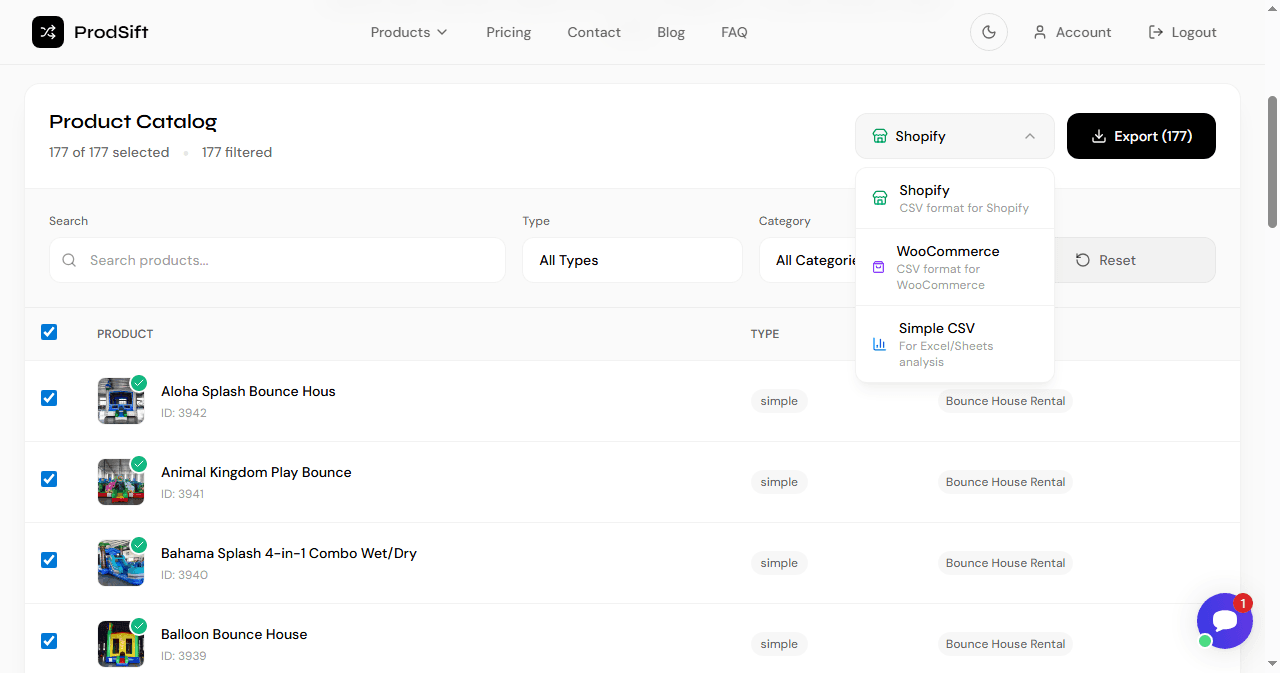This screenshot has width=1280, height=673.
Task: Click the Logout link
Action: click(1182, 32)
